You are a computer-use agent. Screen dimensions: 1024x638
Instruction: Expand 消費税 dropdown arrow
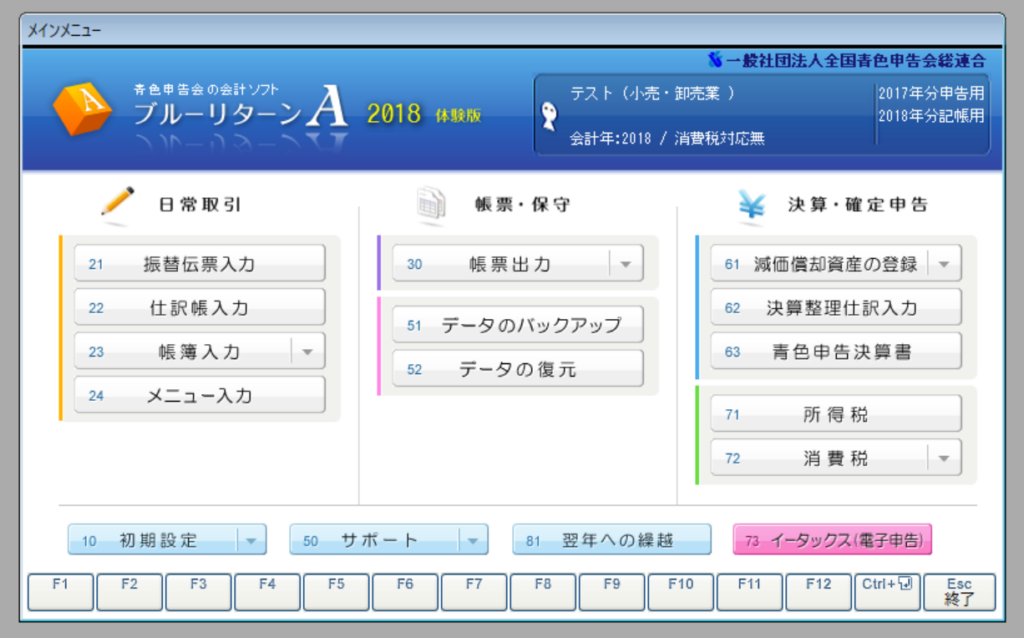pyautogui.click(x=944, y=458)
